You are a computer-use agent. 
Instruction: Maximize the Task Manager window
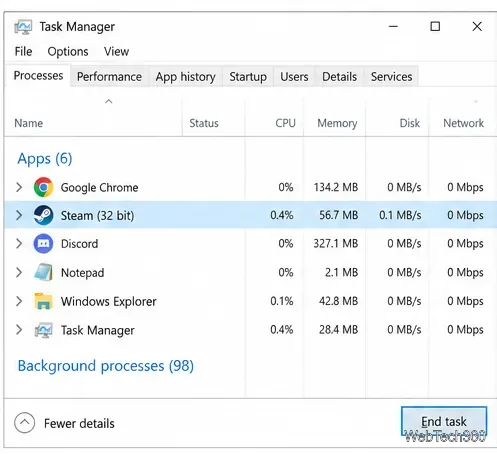click(x=435, y=26)
